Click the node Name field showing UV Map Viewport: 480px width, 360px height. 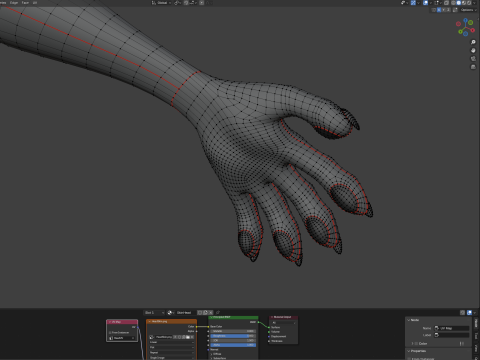(x=451, y=328)
